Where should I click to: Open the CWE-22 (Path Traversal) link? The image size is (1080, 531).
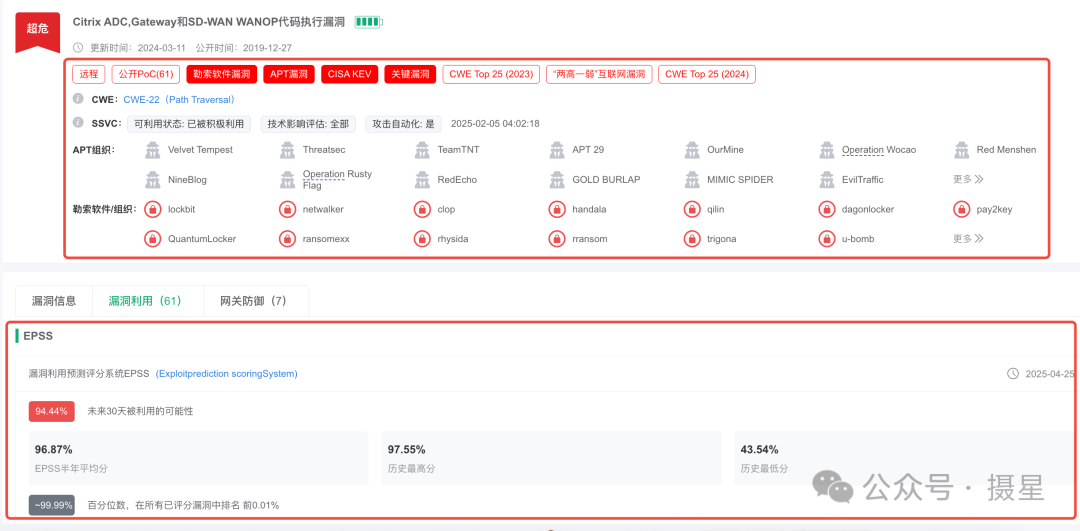pos(181,99)
